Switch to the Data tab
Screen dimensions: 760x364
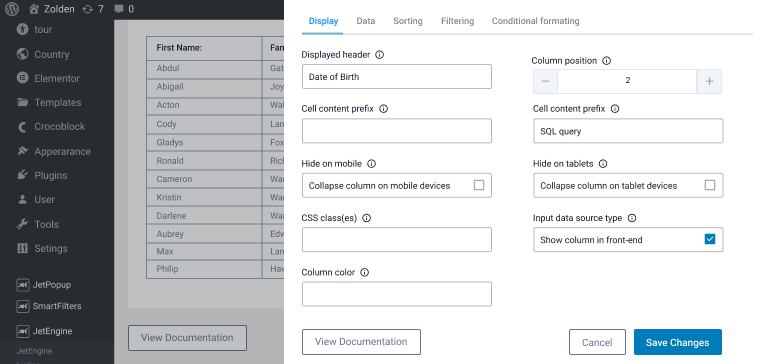click(x=366, y=21)
